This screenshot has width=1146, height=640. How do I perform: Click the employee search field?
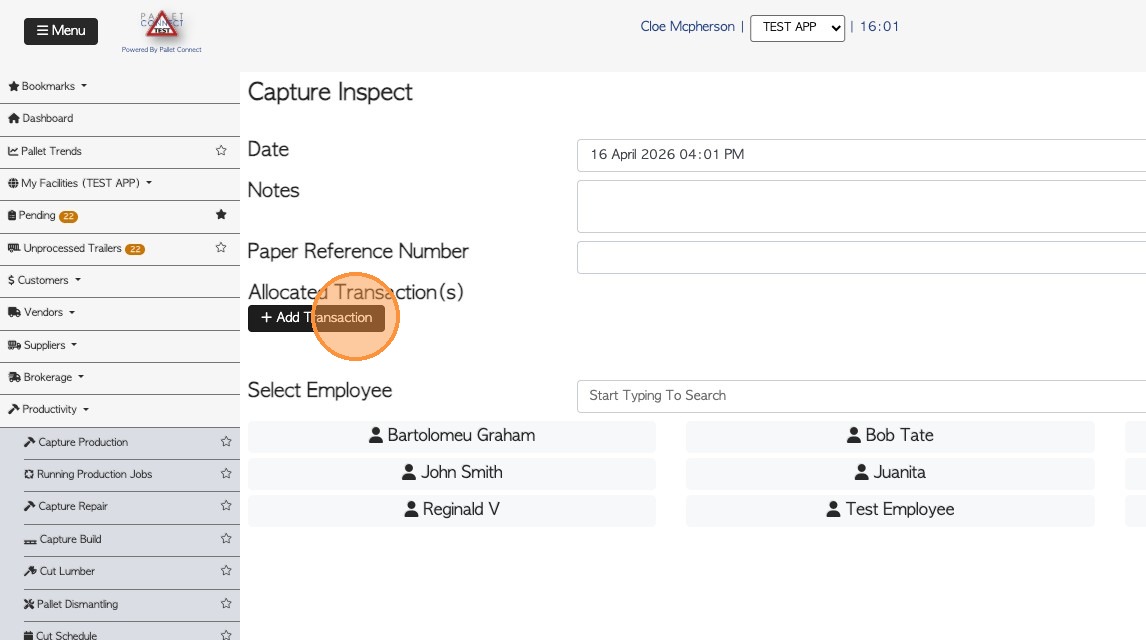click(x=860, y=396)
